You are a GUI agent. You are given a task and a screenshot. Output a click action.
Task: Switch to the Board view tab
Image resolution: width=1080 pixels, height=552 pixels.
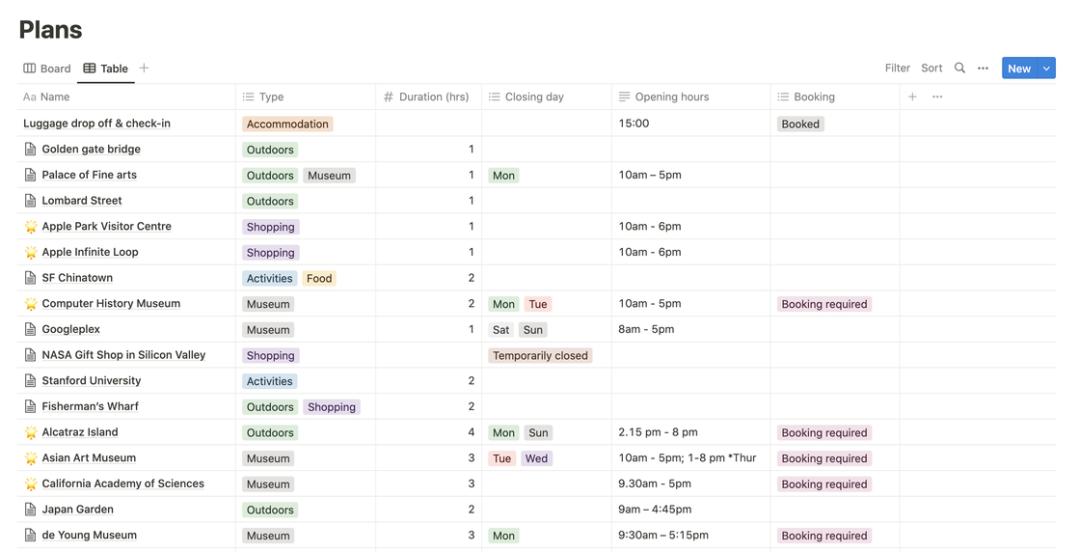(47, 68)
